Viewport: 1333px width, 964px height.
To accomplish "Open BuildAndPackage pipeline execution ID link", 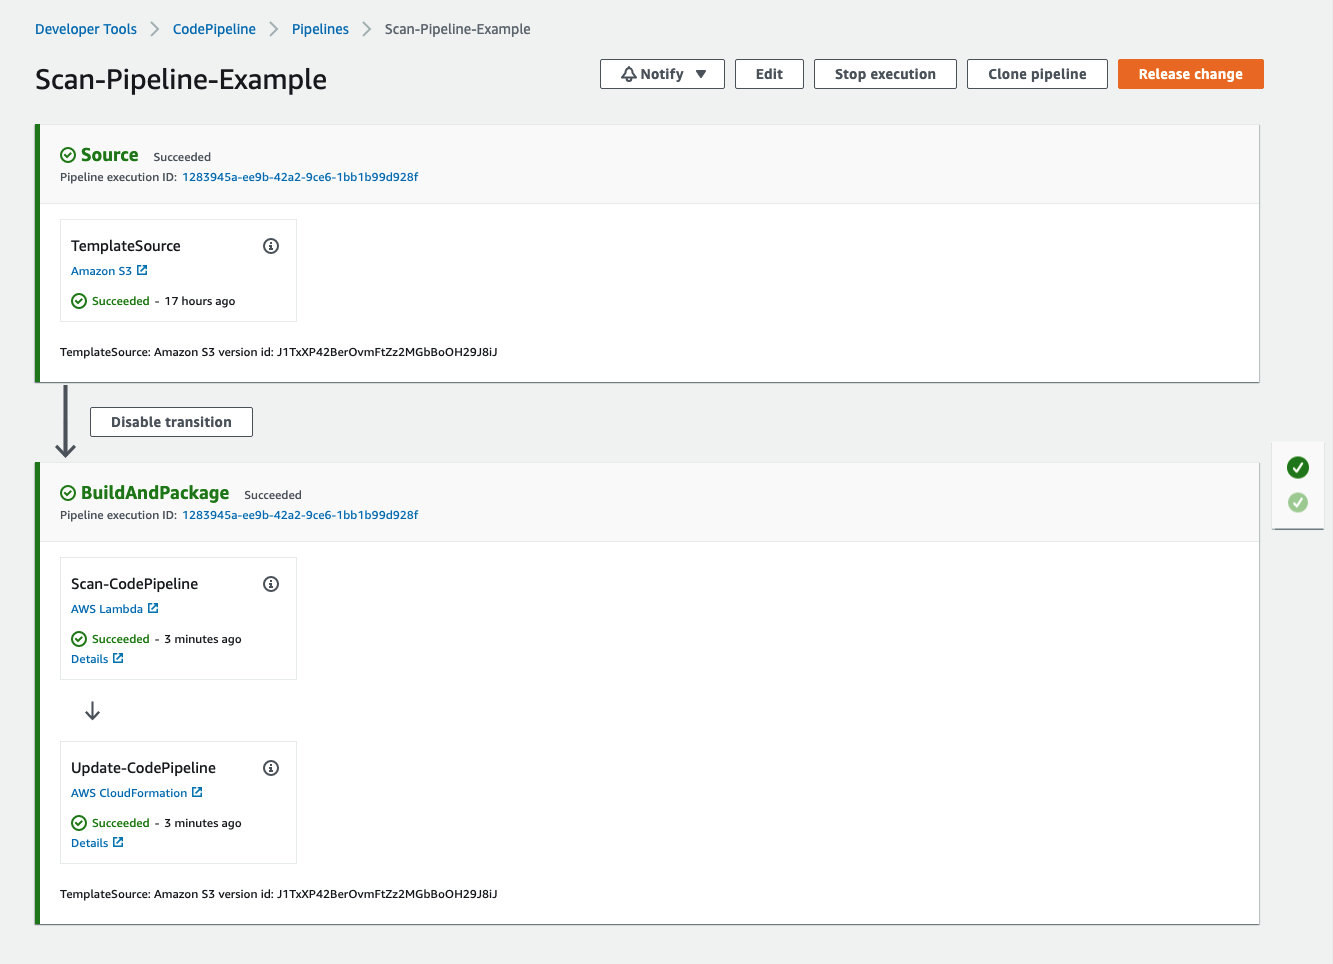I will [x=300, y=515].
